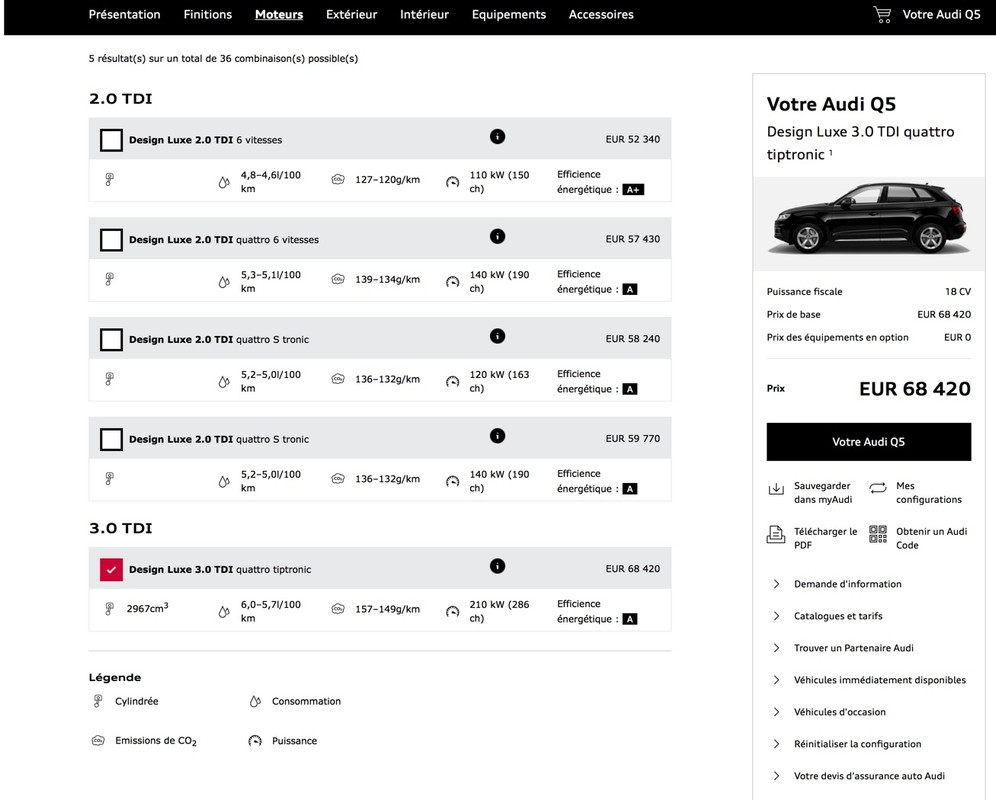The width and height of the screenshot is (996, 800).
Task: Click the Mes configurations swap icon
Action: [878, 488]
